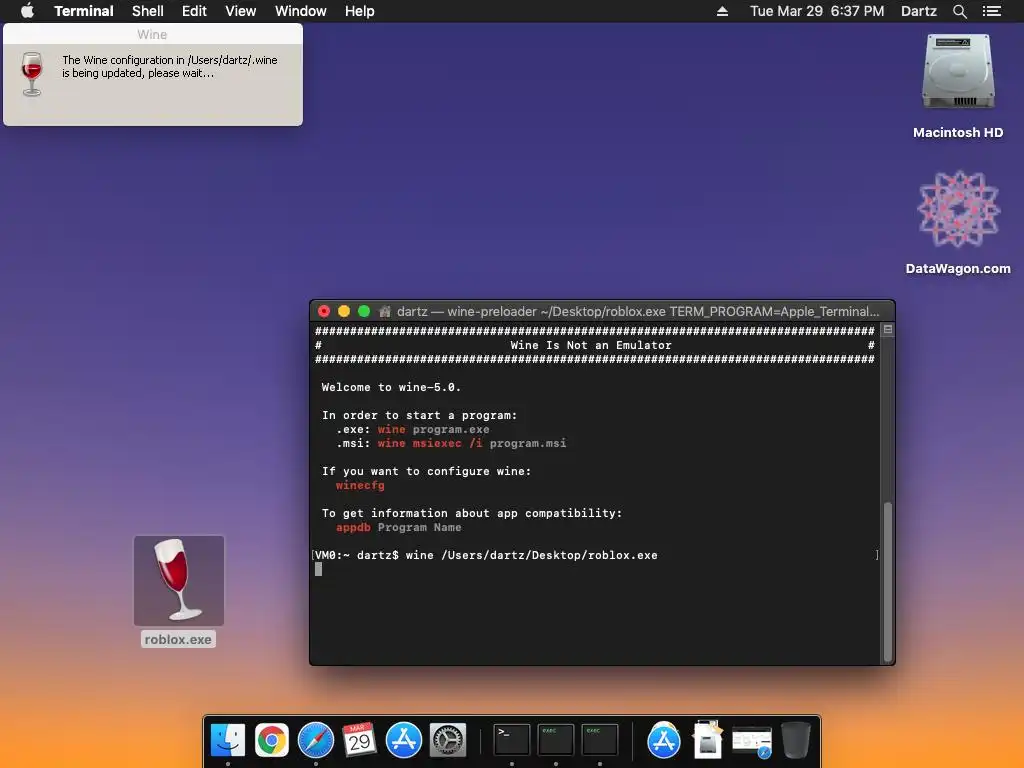
Task: Click the Terminal window title 'dartz — wine-preloader'
Action: [638, 312]
